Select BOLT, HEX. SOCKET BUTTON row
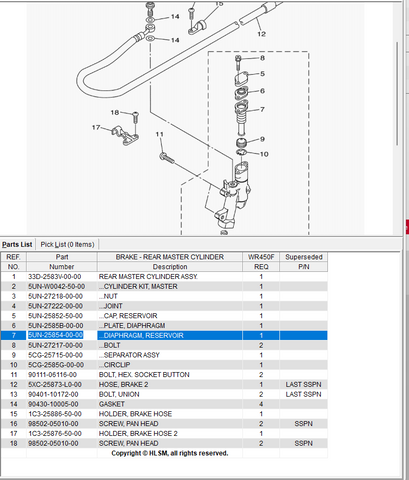The image size is (409, 480). point(164,375)
